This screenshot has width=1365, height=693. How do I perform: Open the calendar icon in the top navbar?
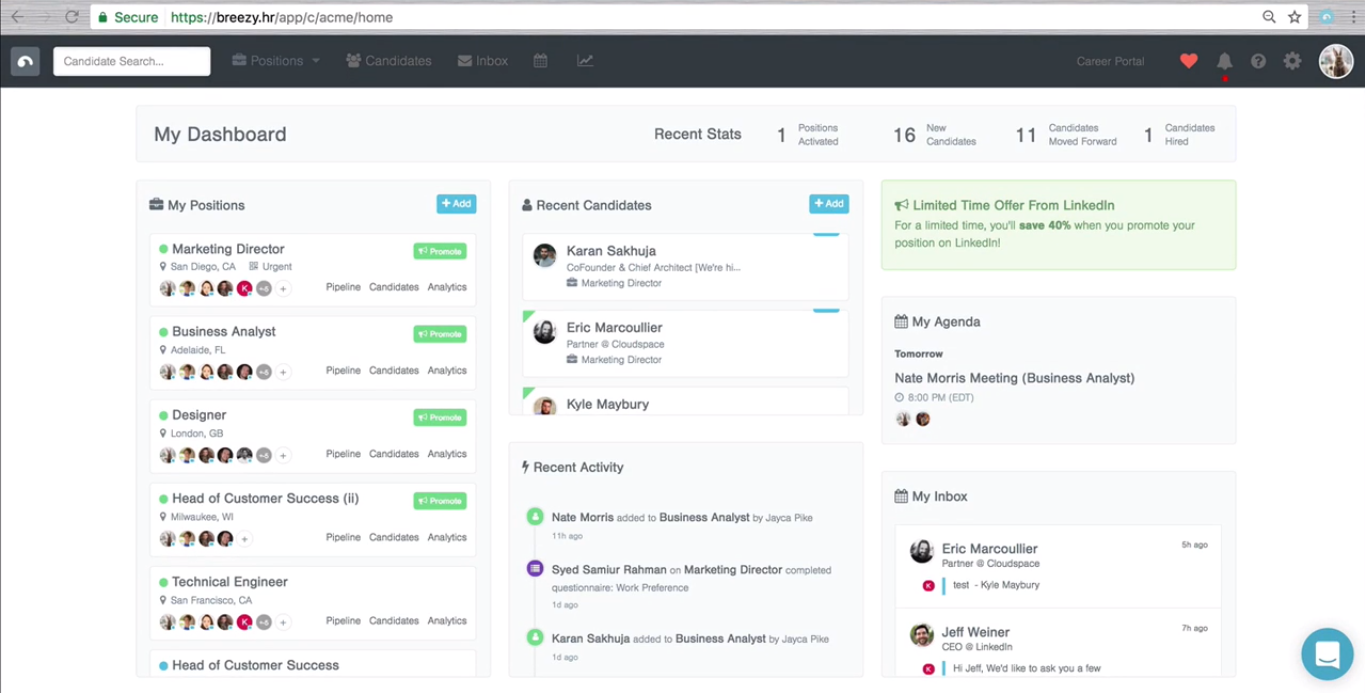click(540, 60)
